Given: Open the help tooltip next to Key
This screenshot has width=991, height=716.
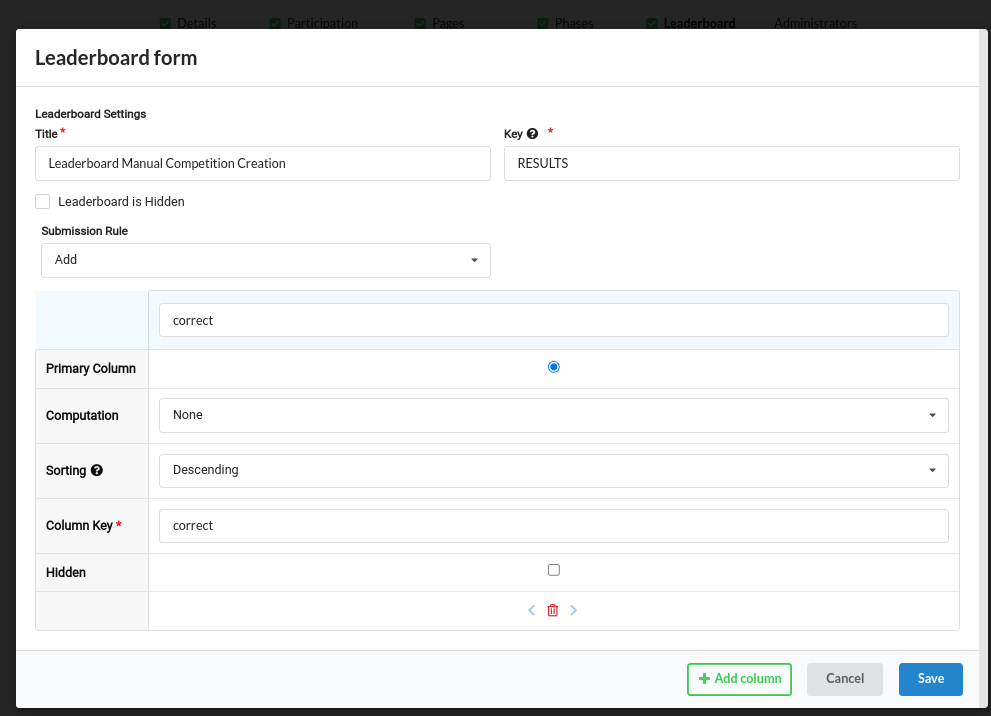Looking at the screenshot, I should pos(531,133).
